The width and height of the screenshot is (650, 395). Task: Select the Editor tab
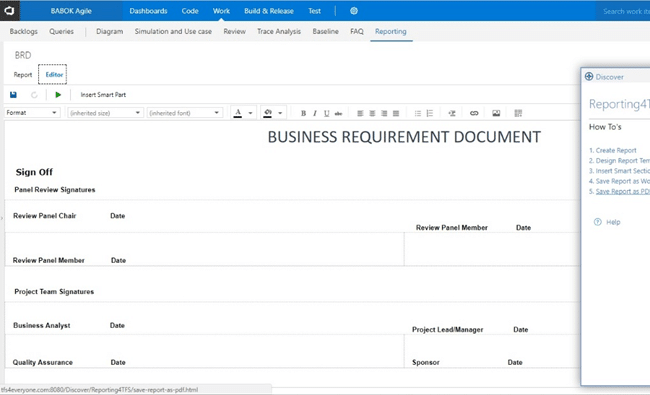53,75
